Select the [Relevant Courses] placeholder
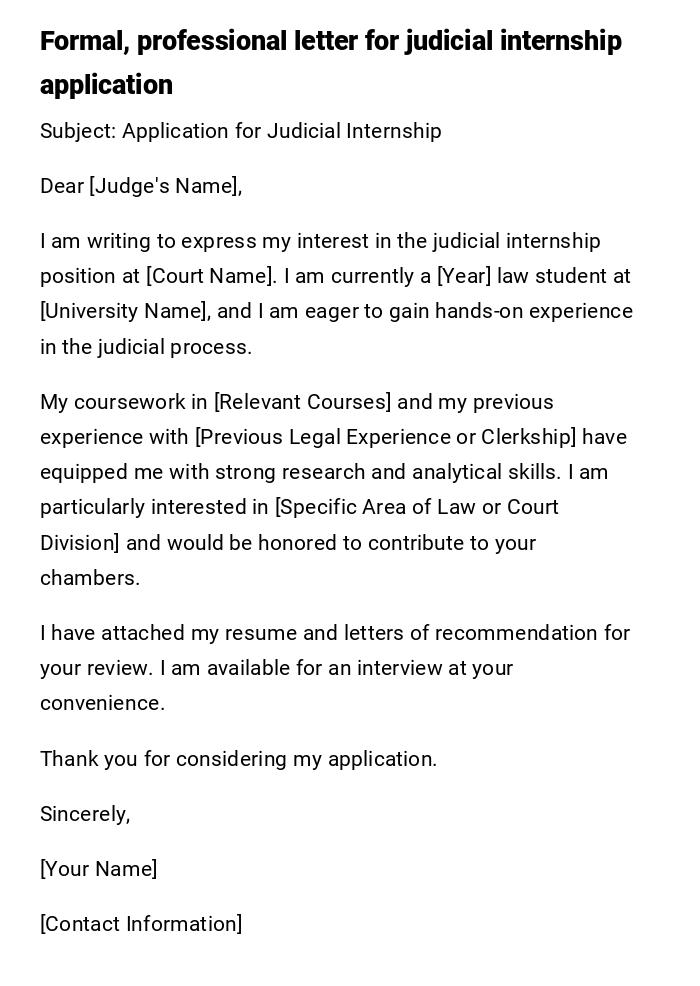This screenshot has height=986, width=700. (302, 402)
